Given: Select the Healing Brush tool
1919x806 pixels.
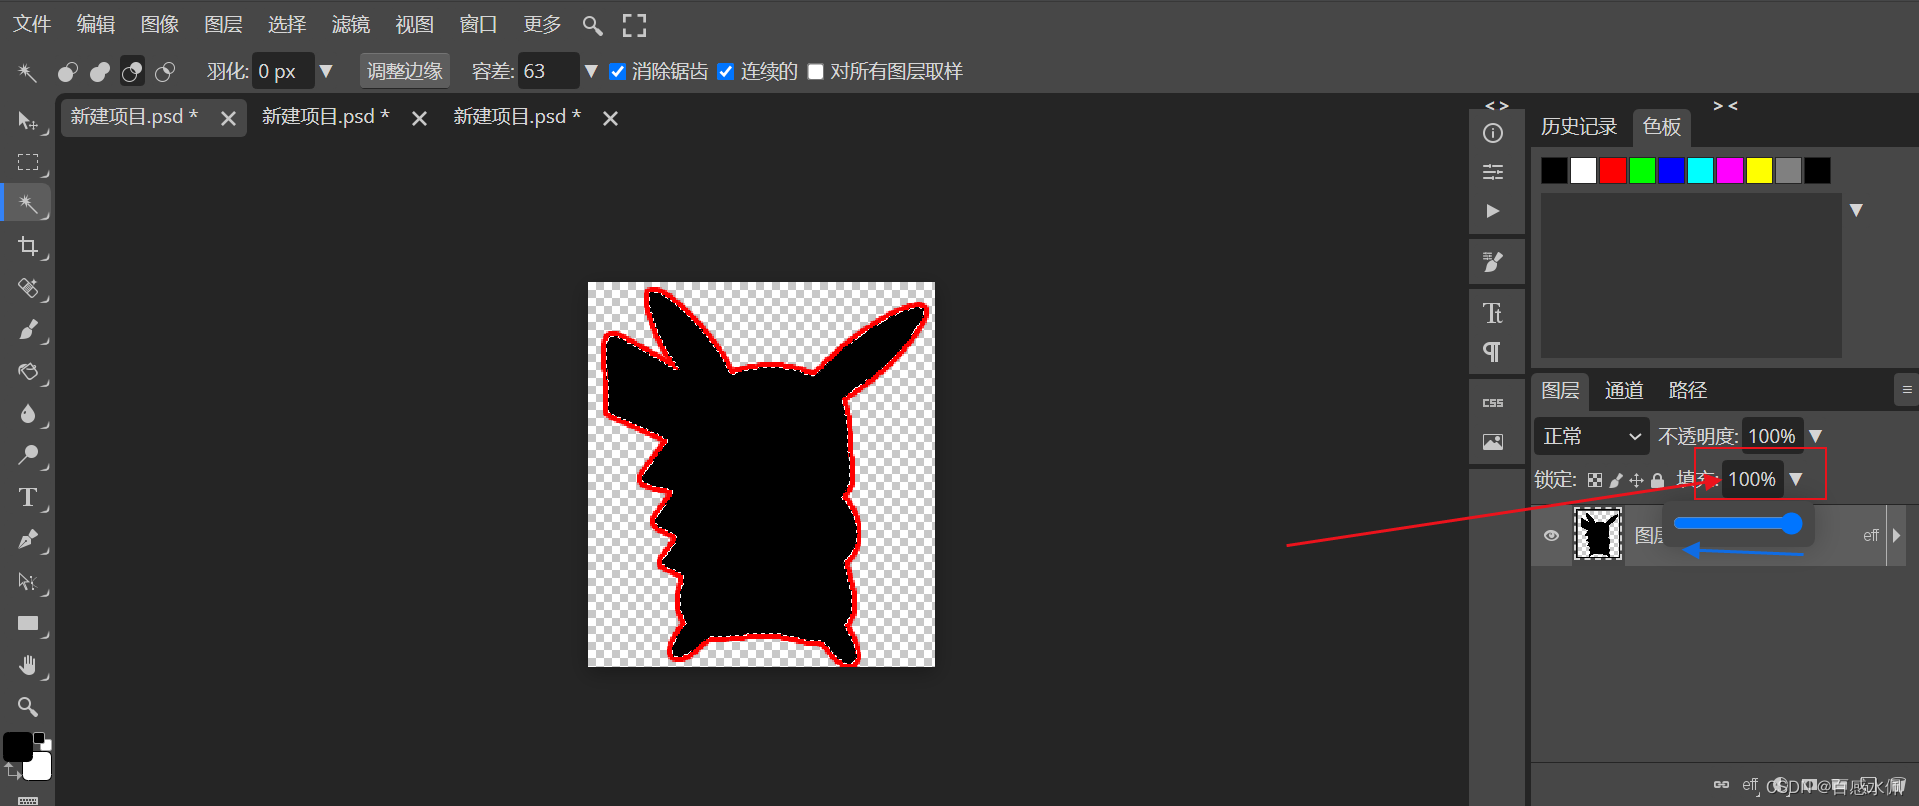Looking at the screenshot, I should click(27, 288).
